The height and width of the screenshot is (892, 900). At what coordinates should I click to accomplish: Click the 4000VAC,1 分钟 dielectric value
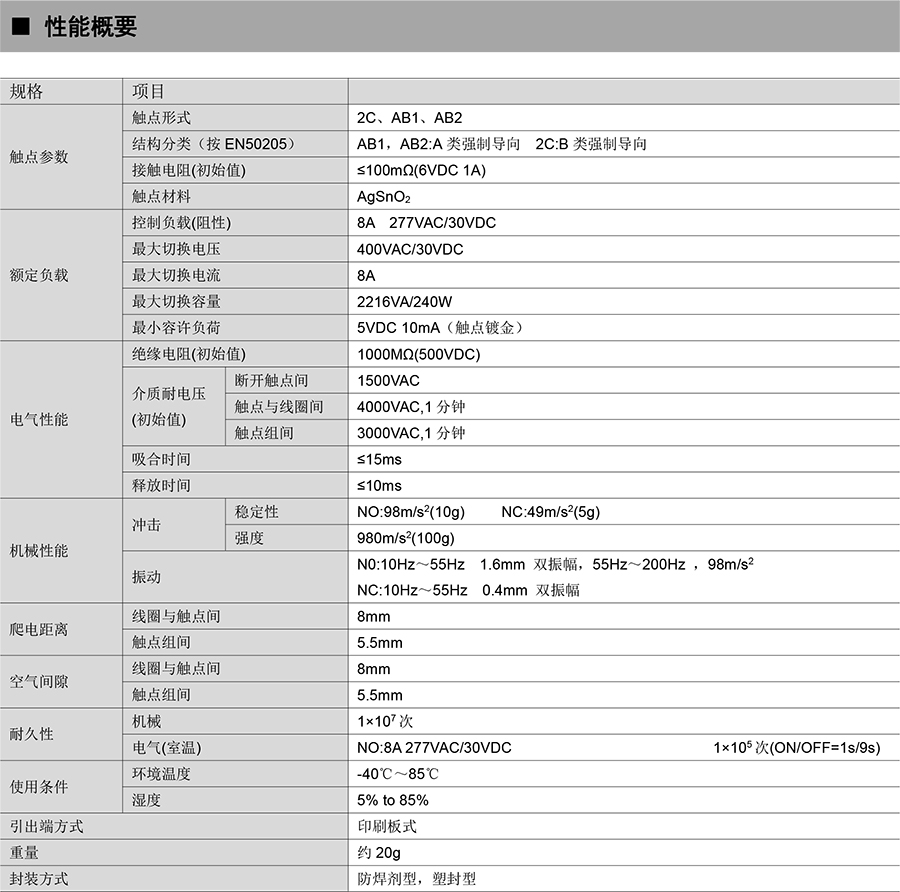coord(411,407)
